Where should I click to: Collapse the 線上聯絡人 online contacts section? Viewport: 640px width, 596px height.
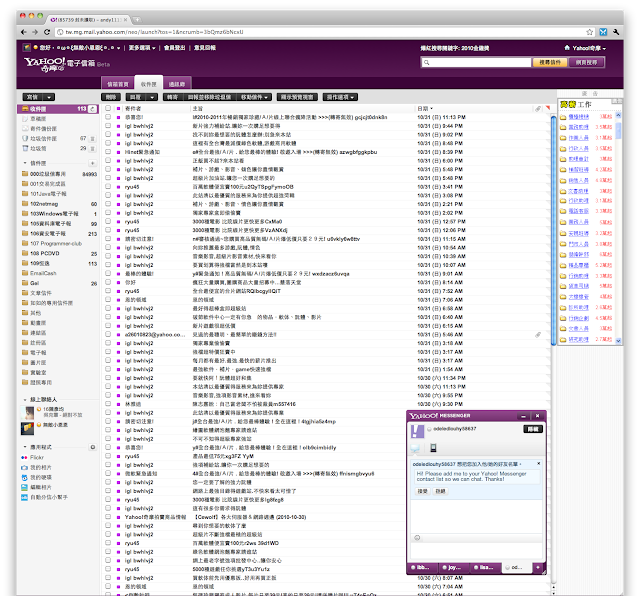(x=25, y=400)
